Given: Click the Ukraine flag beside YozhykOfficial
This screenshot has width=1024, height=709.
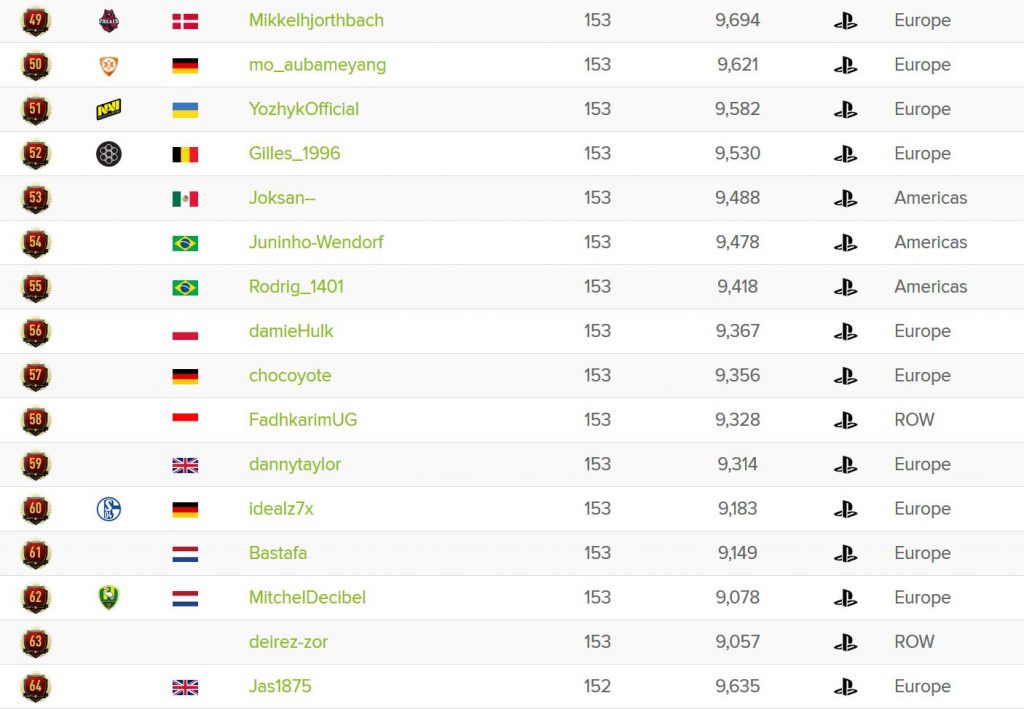Looking at the screenshot, I should tap(185, 110).
